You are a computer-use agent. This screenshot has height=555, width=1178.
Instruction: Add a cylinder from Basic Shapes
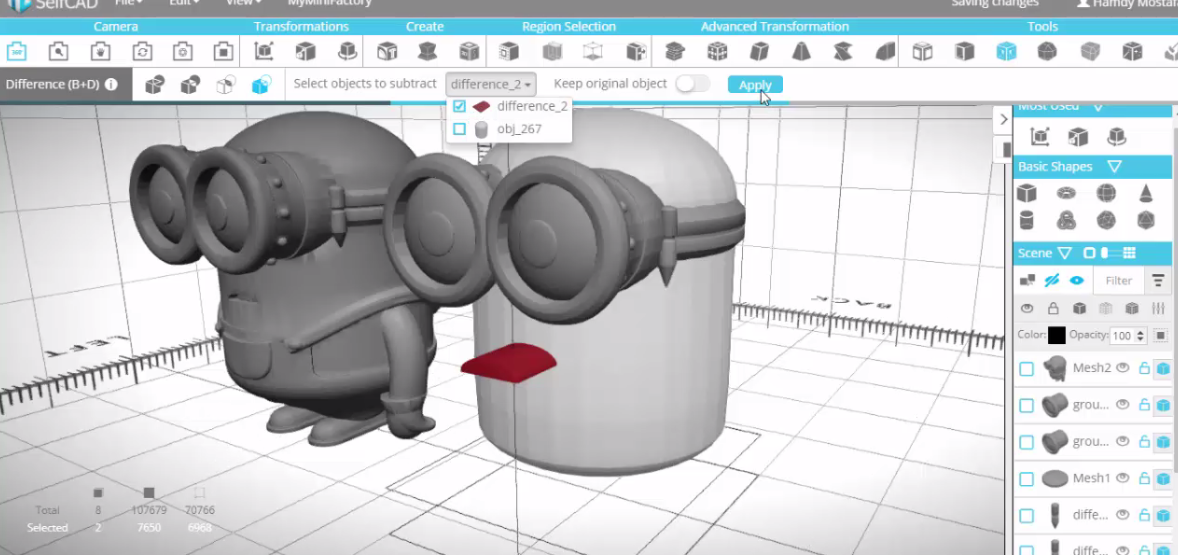(x=1026, y=221)
